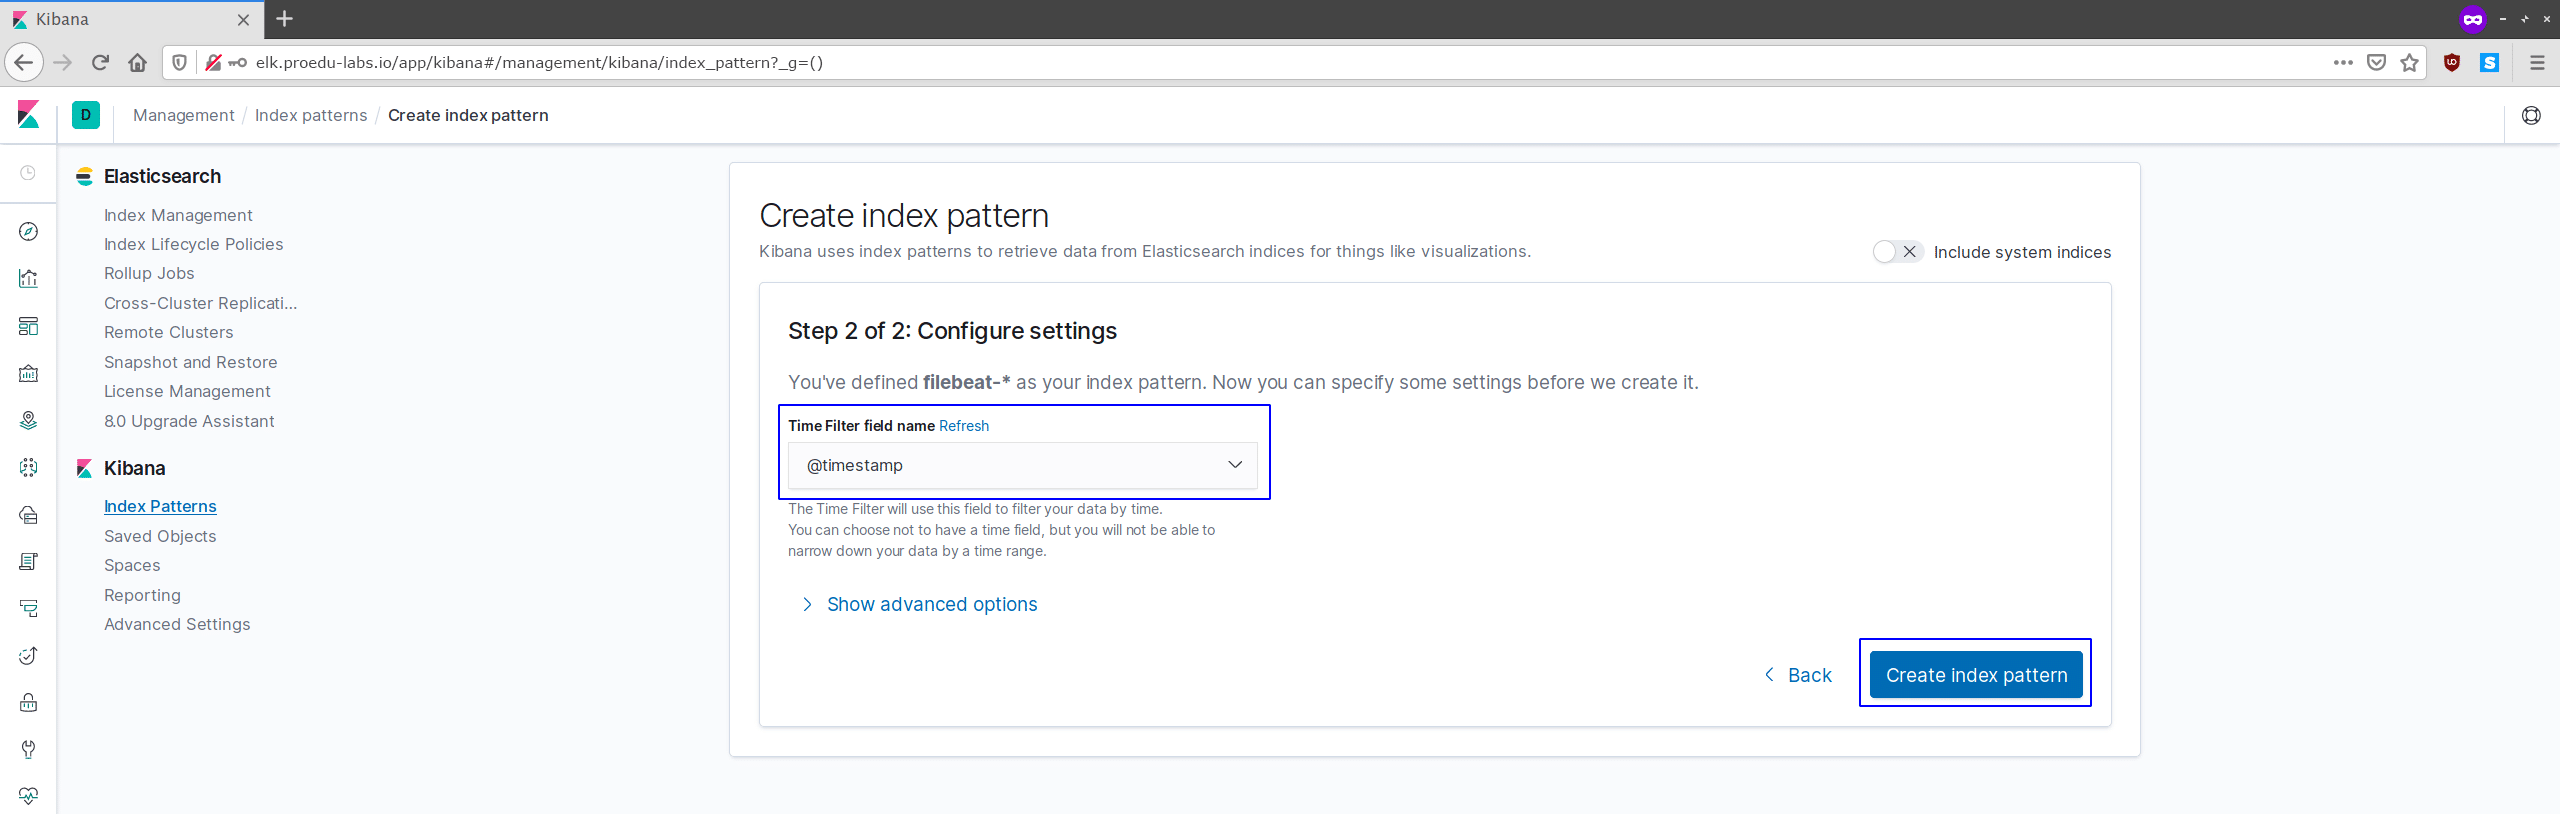The width and height of the screenshot is (2560, 814).
Task: Open the Default space selector D badge
Action: pos(86,115)
